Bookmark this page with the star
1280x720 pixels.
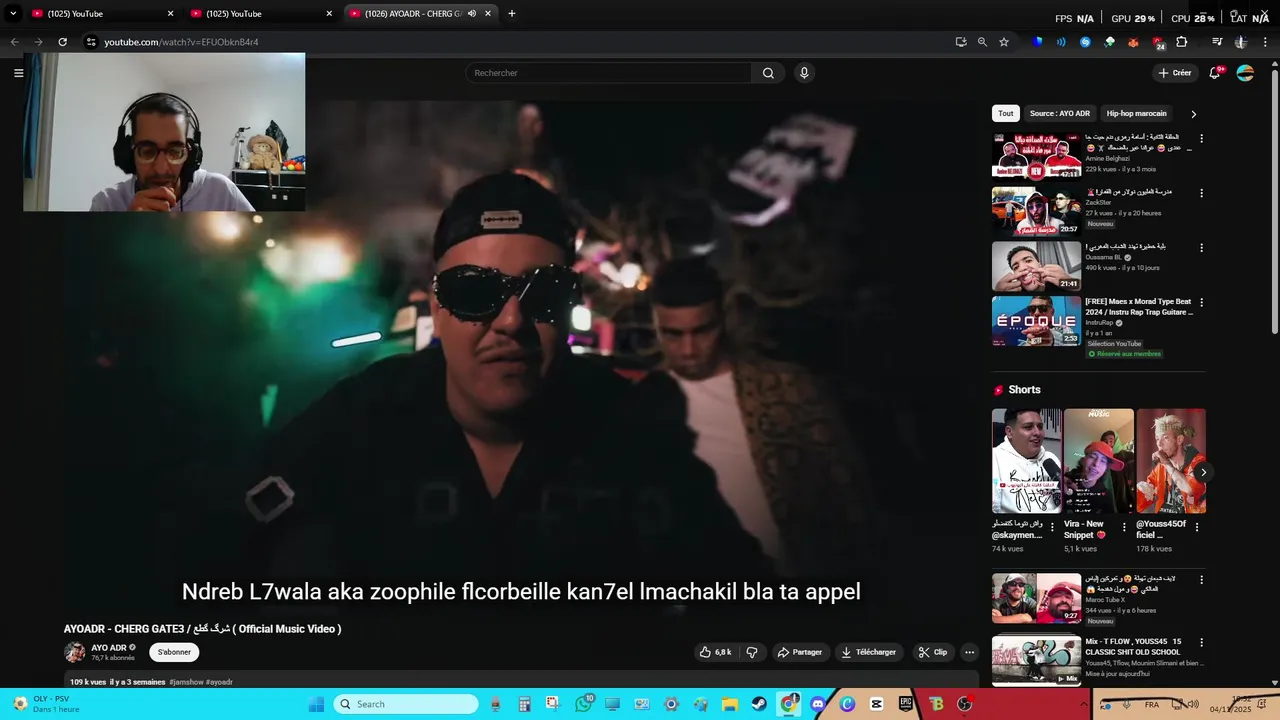tap(1004, 42)
